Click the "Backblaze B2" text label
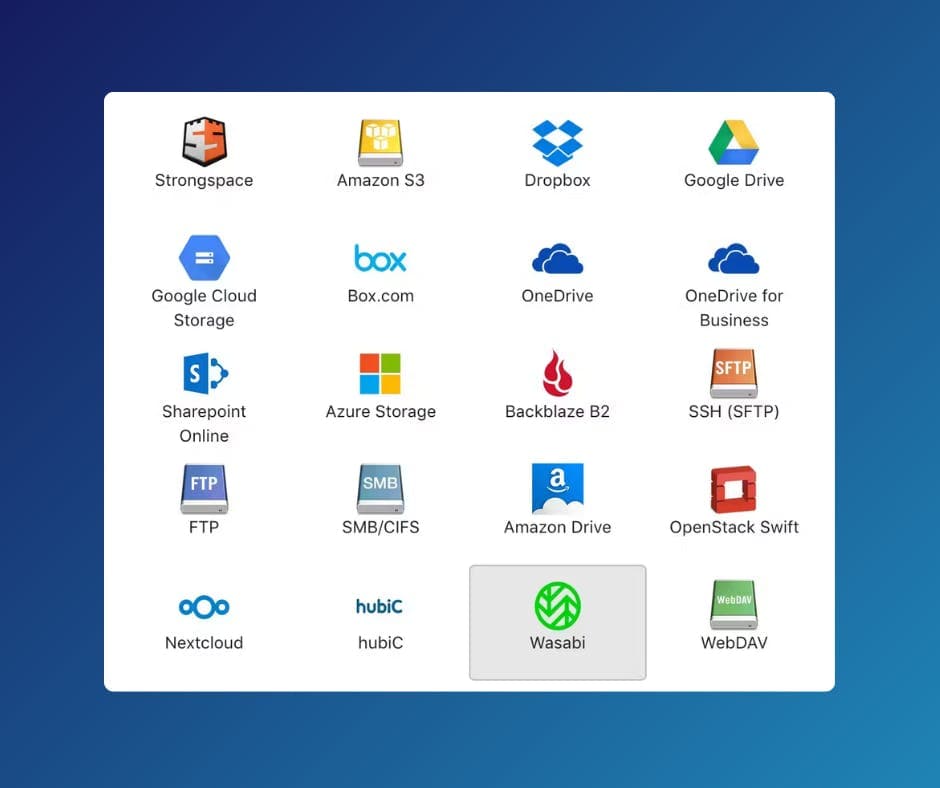The height and width of the screenshot is (788, 940). pos(558,412)
